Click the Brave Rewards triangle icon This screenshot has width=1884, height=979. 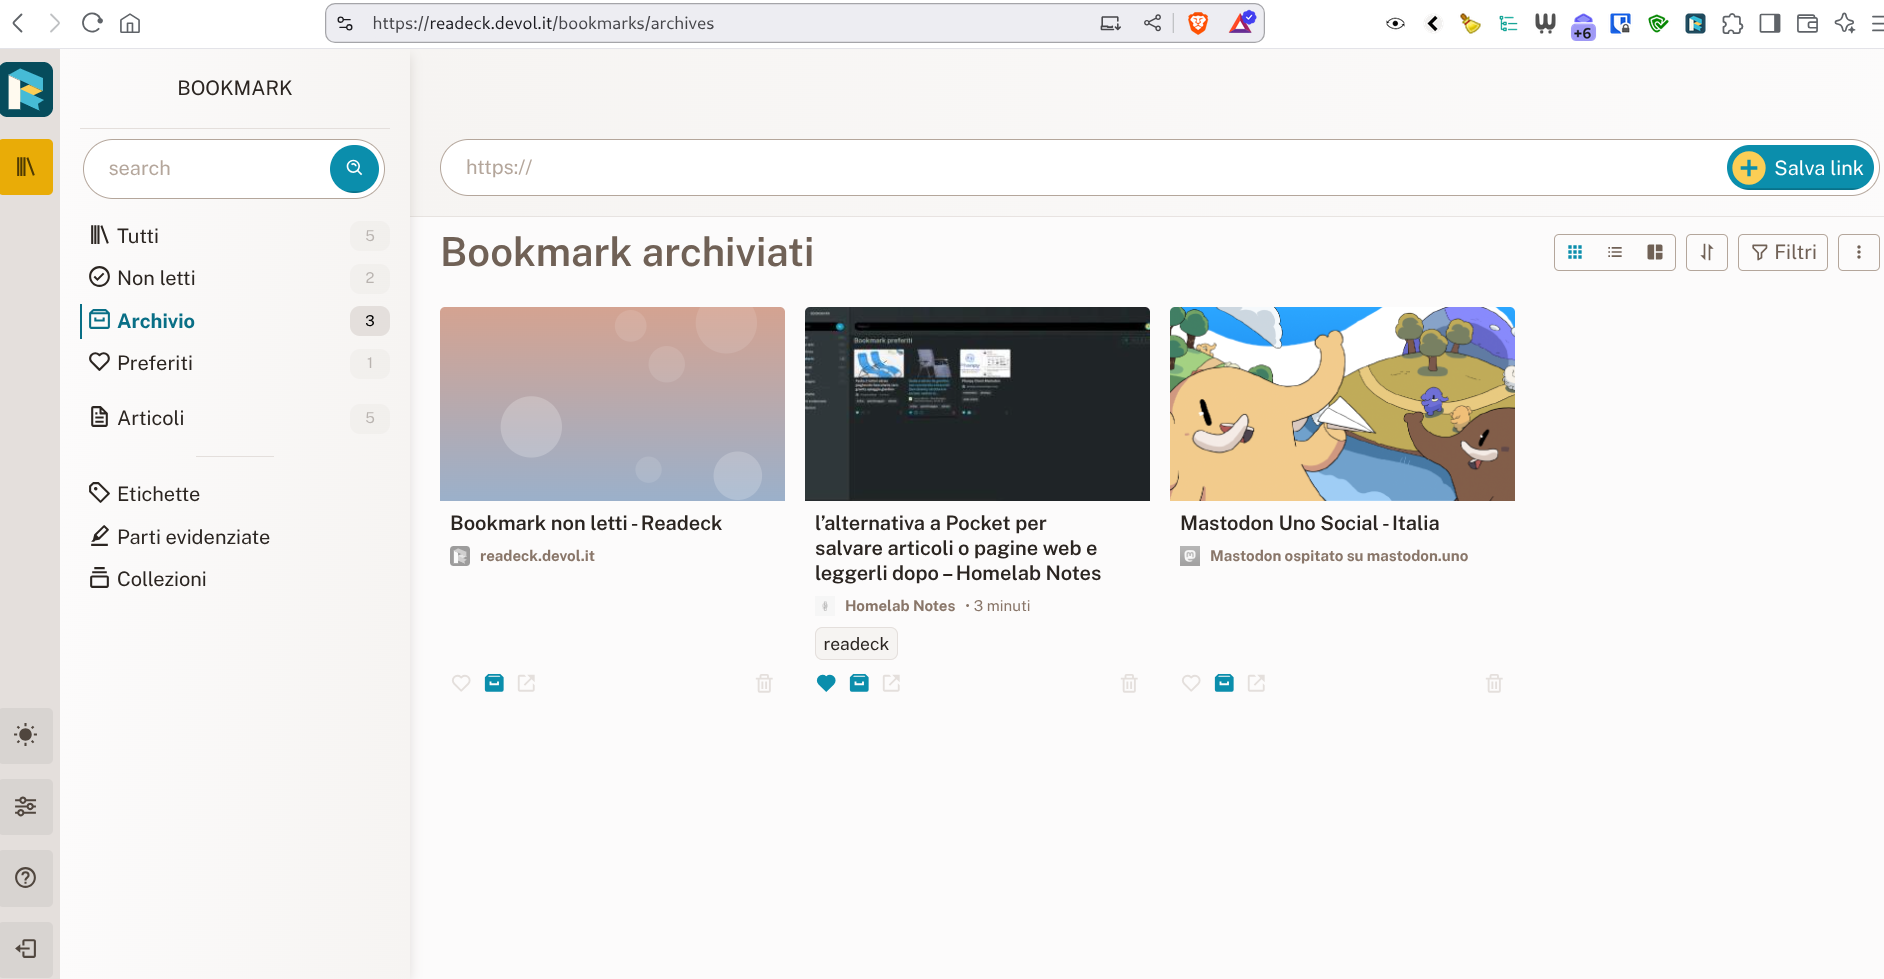point(1241,23)
